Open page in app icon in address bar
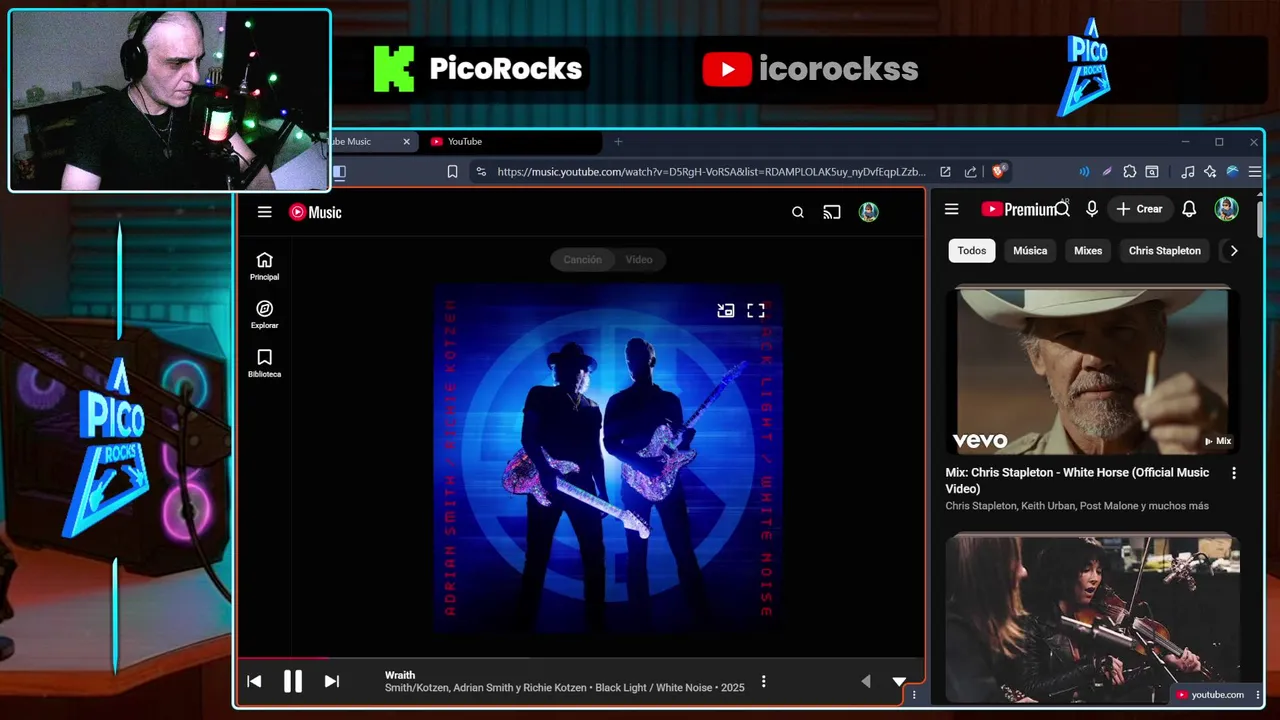1280x720 pixels. click(945, 172)
